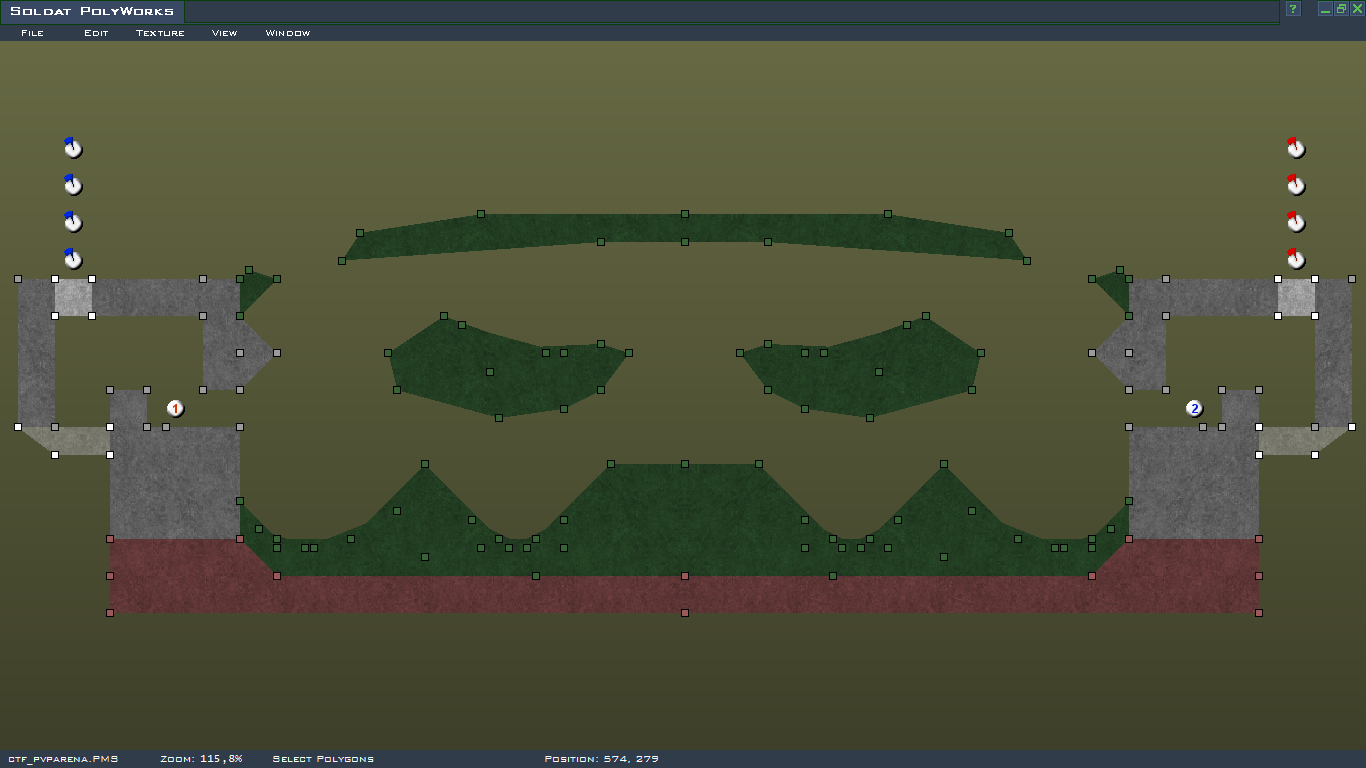This screenshot has height=768, width=1366.
Task: Open the Edit menu
Action: click(x=96, y=33)
